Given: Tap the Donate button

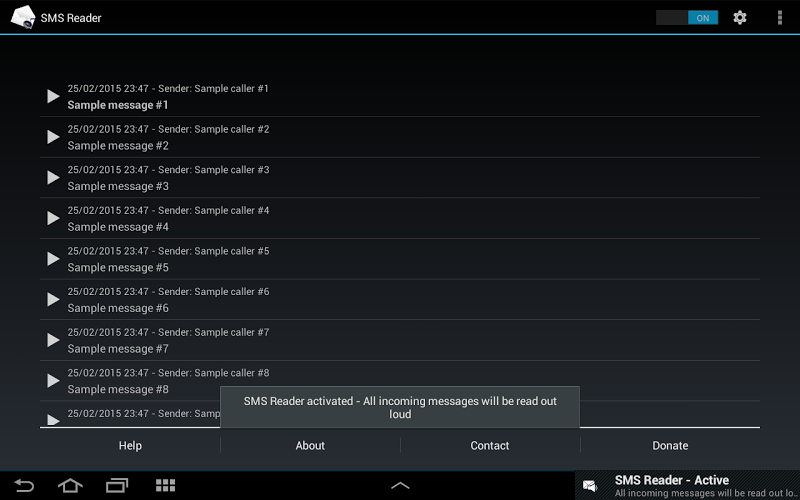Looking at the screenshot, I should coord(670,445).
